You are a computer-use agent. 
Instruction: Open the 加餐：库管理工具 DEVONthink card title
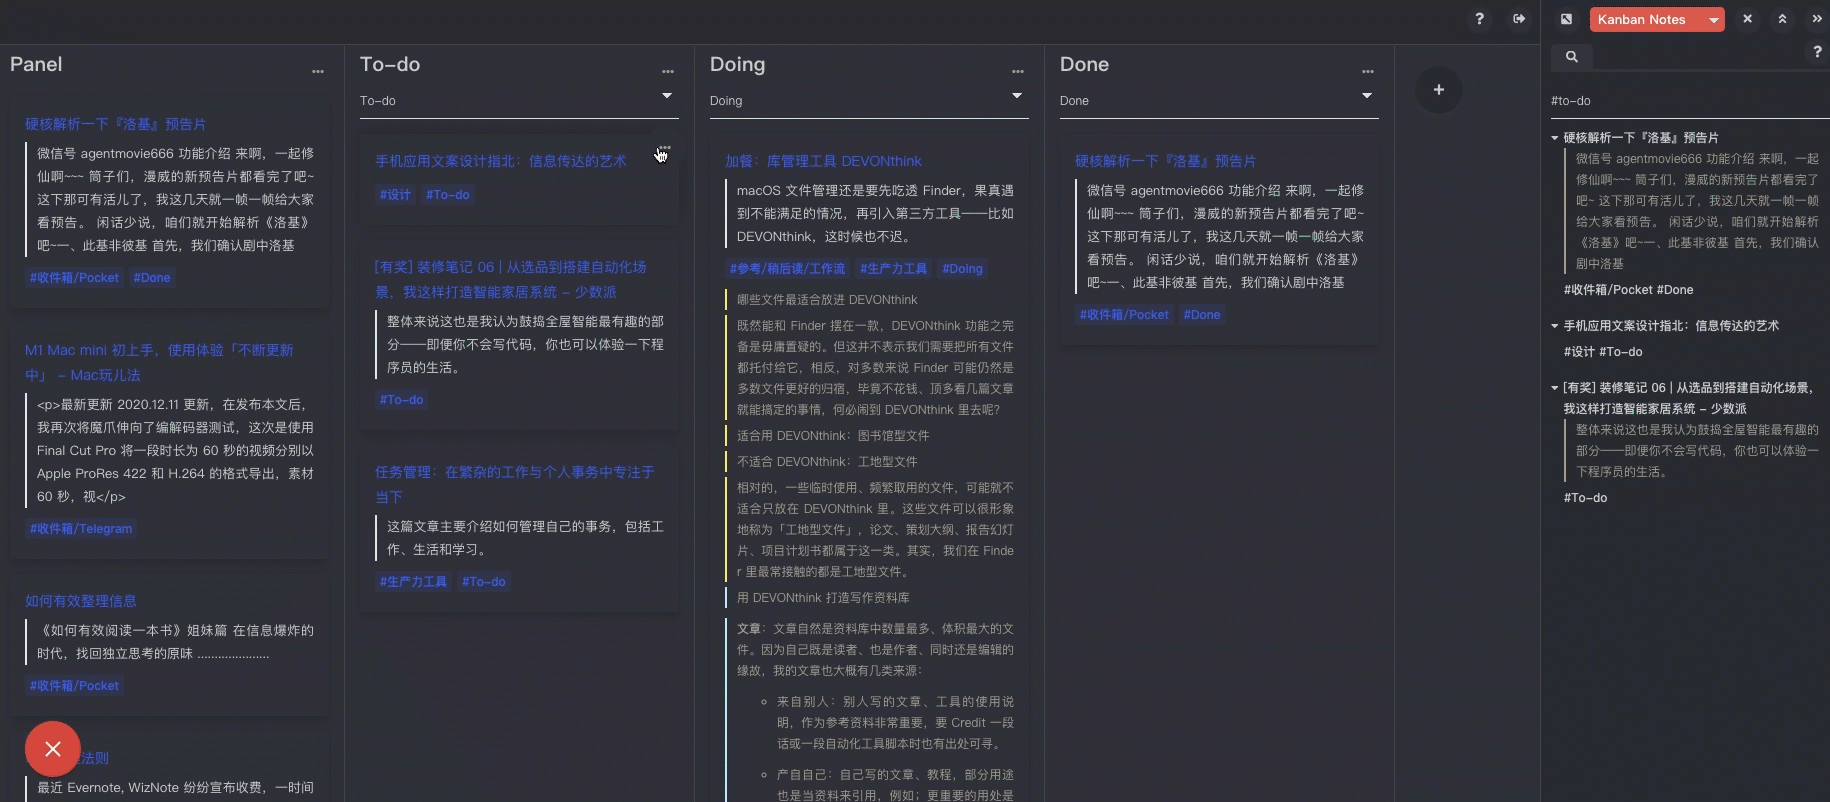pos(823,161)
